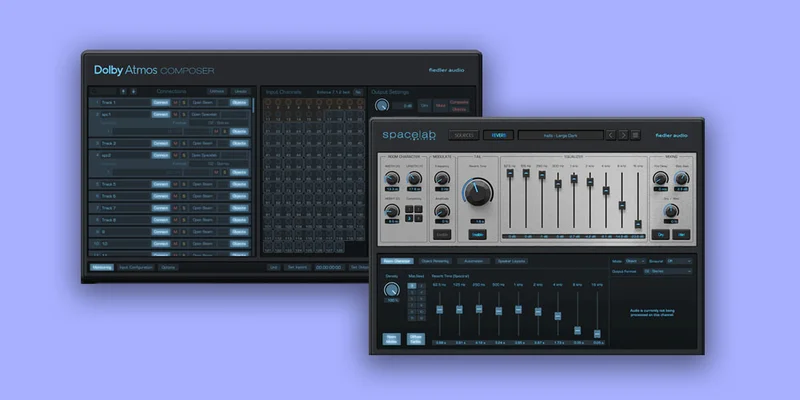The height and width of the screenshot is (400, 800).
Task: Open the Mode dropdown in Spacelab
Action: (635, 261)
